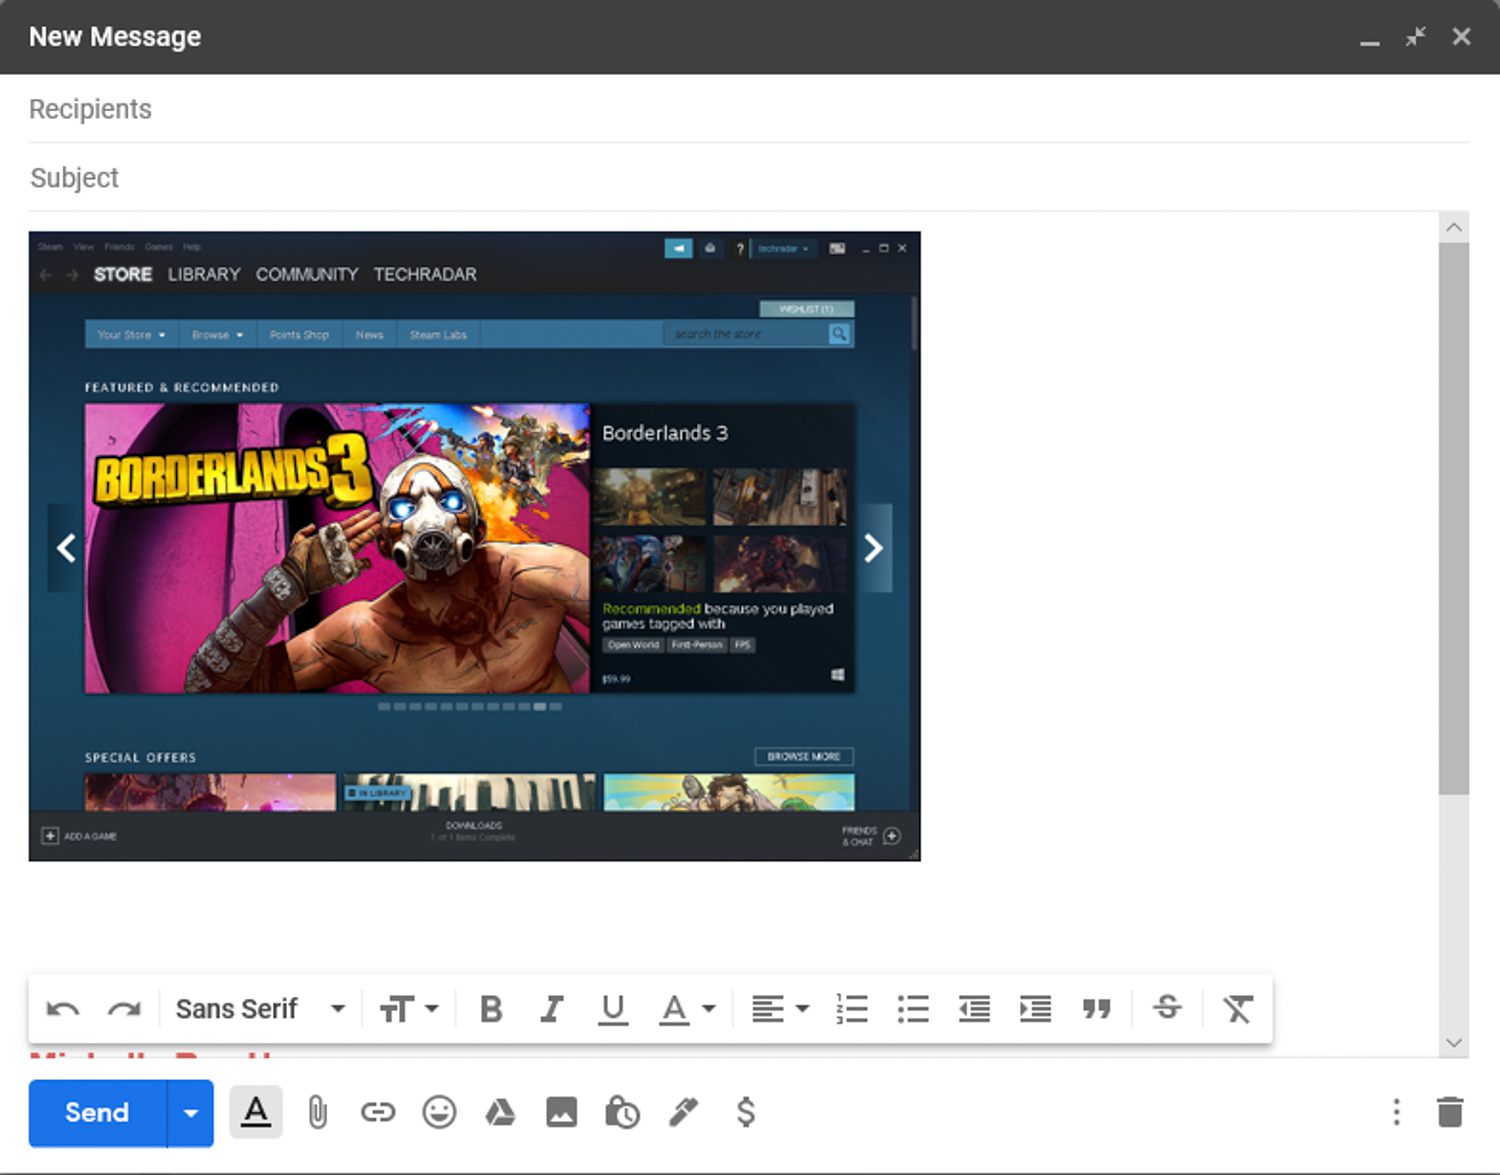Click the message body scrollbar thumb
This screenshot has height=1175, width=1500.
click(x=1454, y=519)
